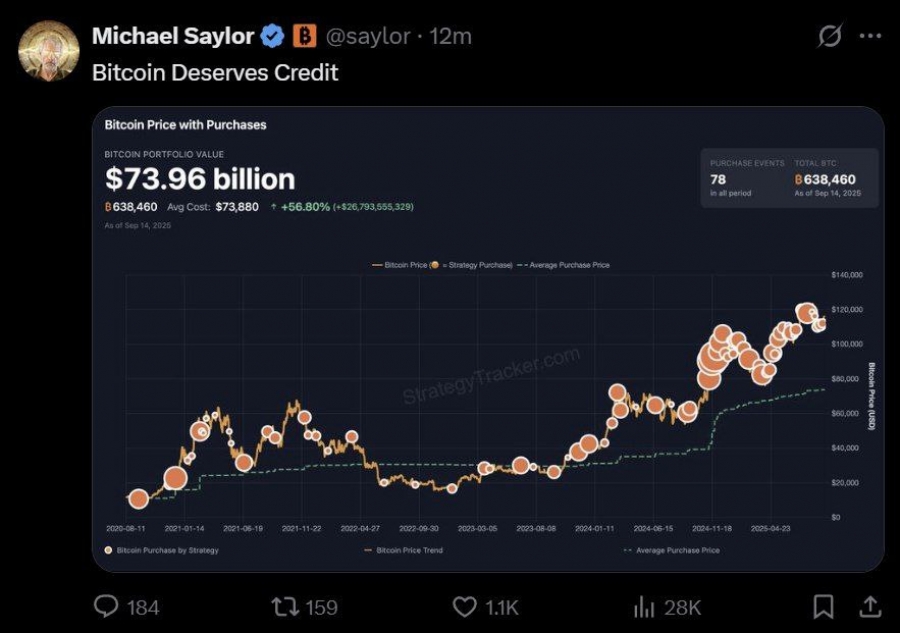The width and height of the screenshot is (900, 633).
Task: Share the tweet with the share icon
Action: click(x=870, y=606)
